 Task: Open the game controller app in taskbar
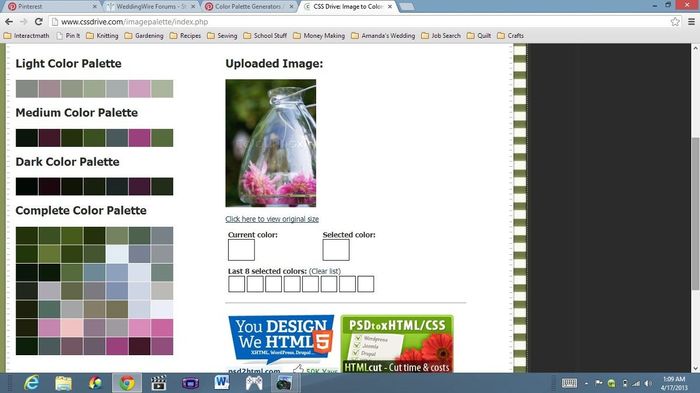click(254, 383)
